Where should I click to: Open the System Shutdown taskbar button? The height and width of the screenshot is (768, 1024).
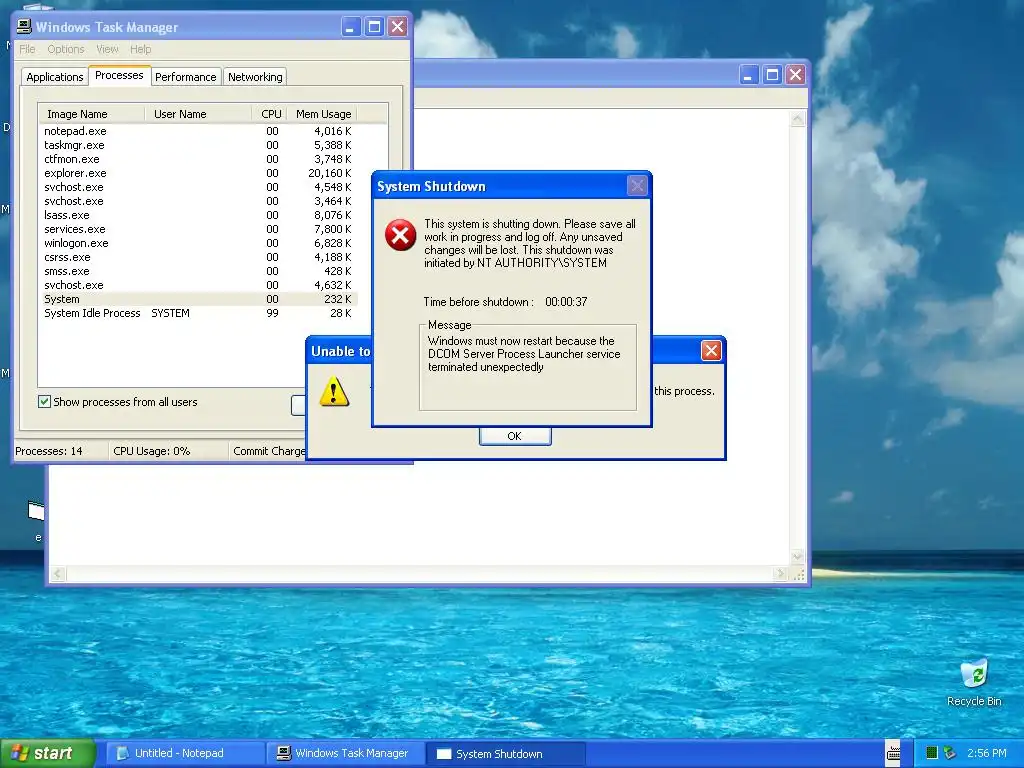point(506,754)
